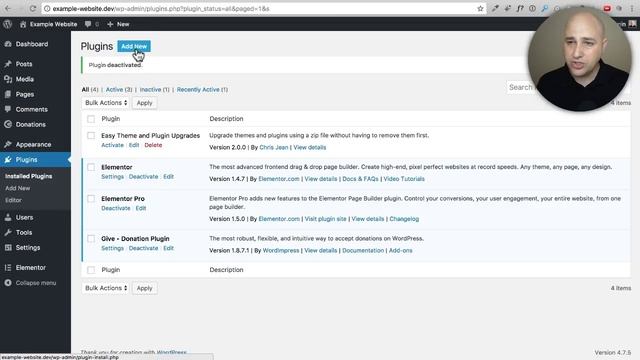640x360 pixels.
Task: Click the top Apply button
Action: coord(144,103)
